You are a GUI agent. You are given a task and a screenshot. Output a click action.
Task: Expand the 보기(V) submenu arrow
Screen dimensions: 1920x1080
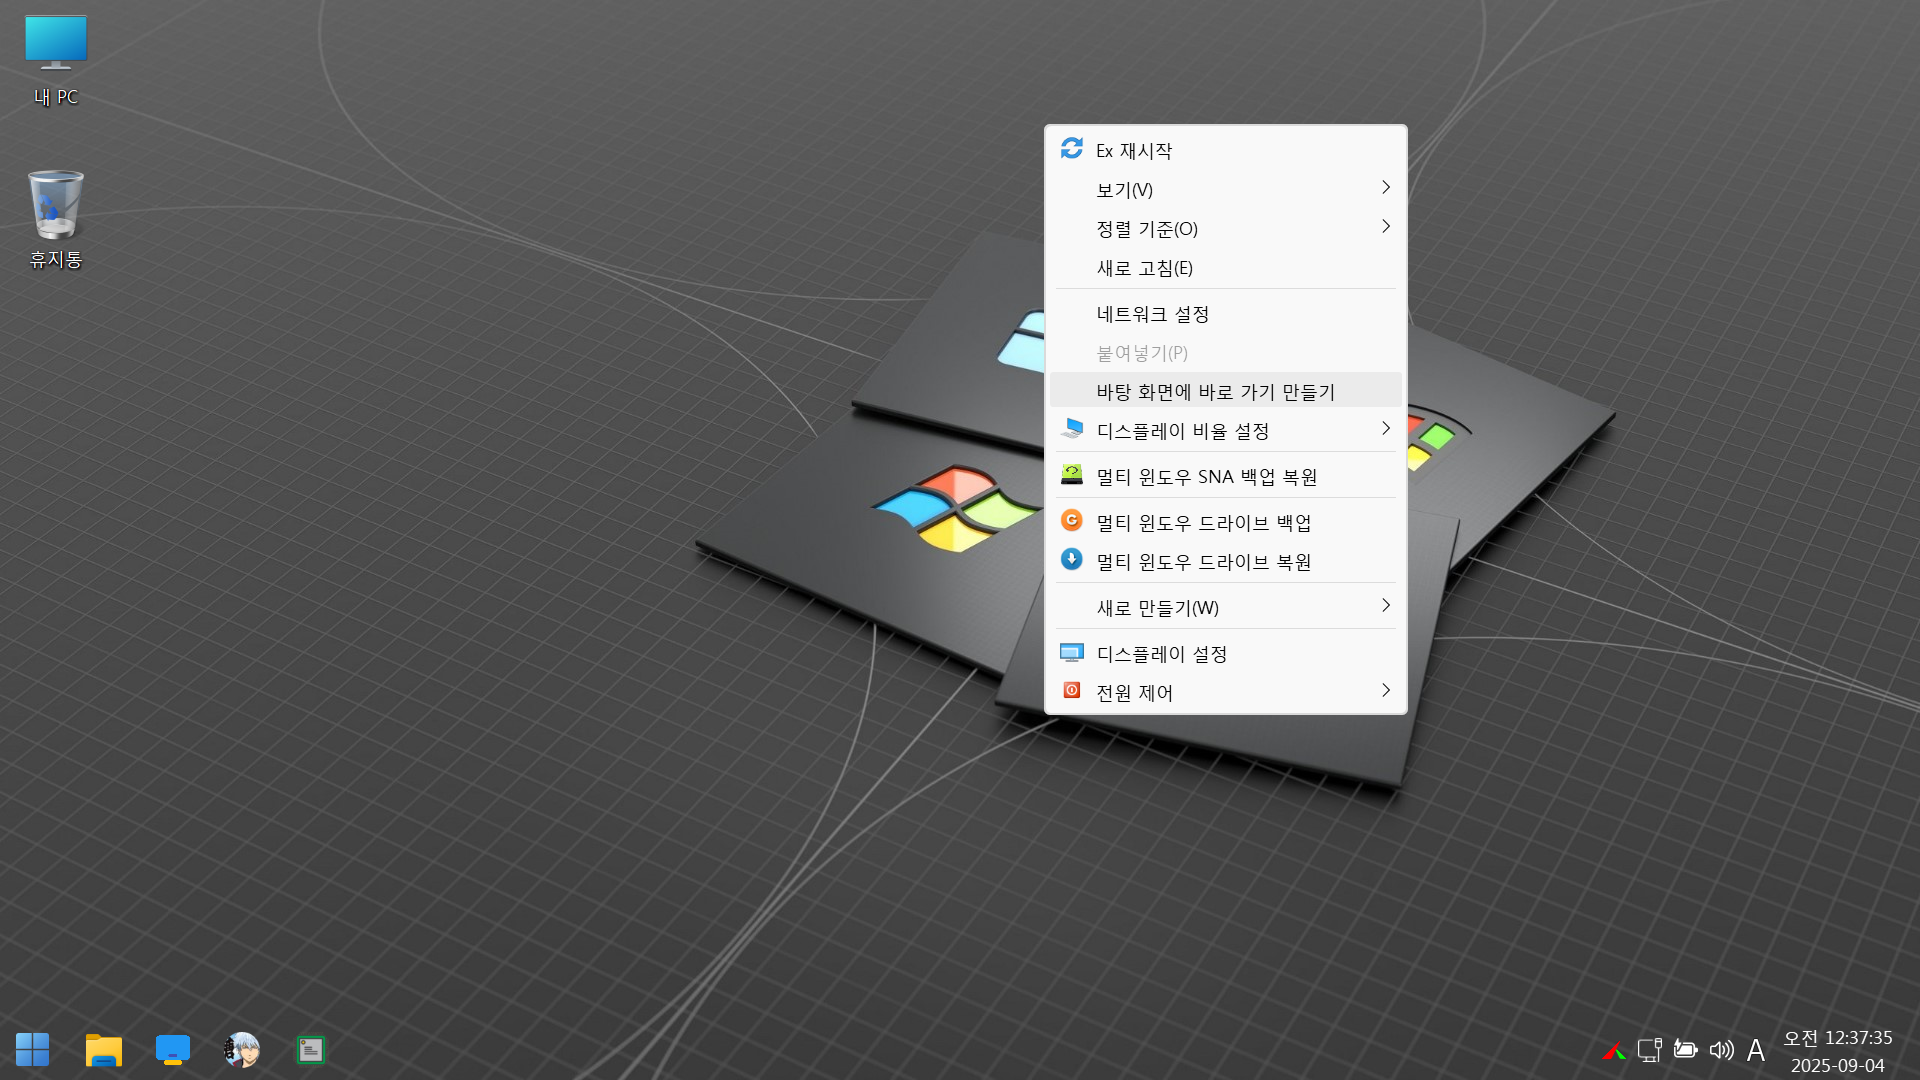click(x=1385, y=188)
